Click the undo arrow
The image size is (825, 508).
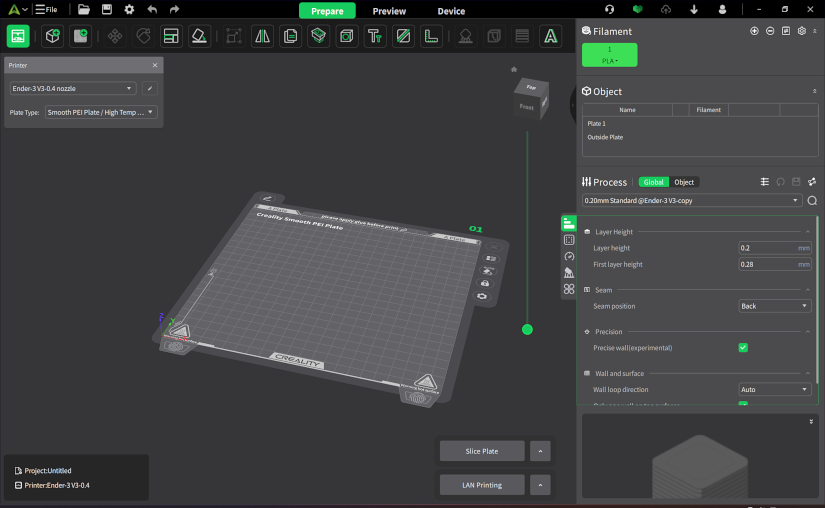152,9
